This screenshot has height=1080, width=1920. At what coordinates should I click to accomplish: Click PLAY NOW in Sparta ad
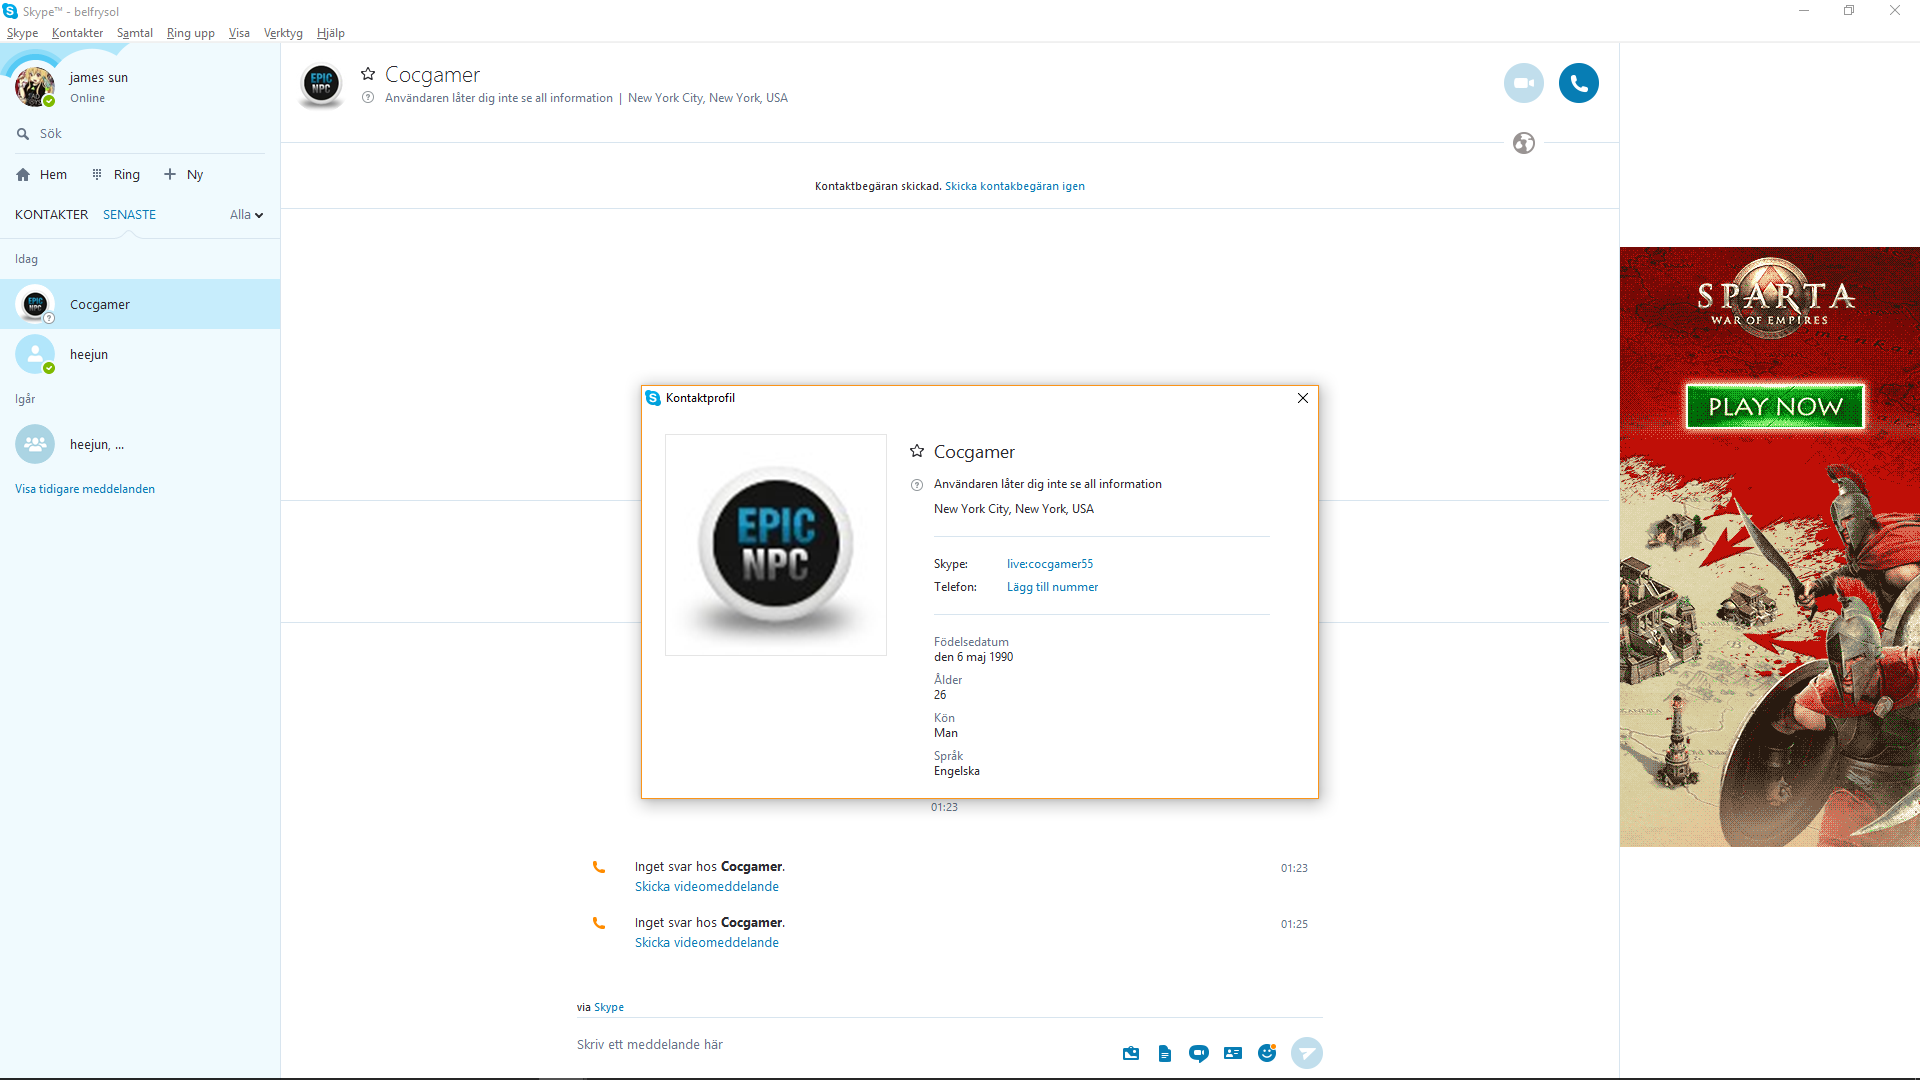[x=1775, y=407]
